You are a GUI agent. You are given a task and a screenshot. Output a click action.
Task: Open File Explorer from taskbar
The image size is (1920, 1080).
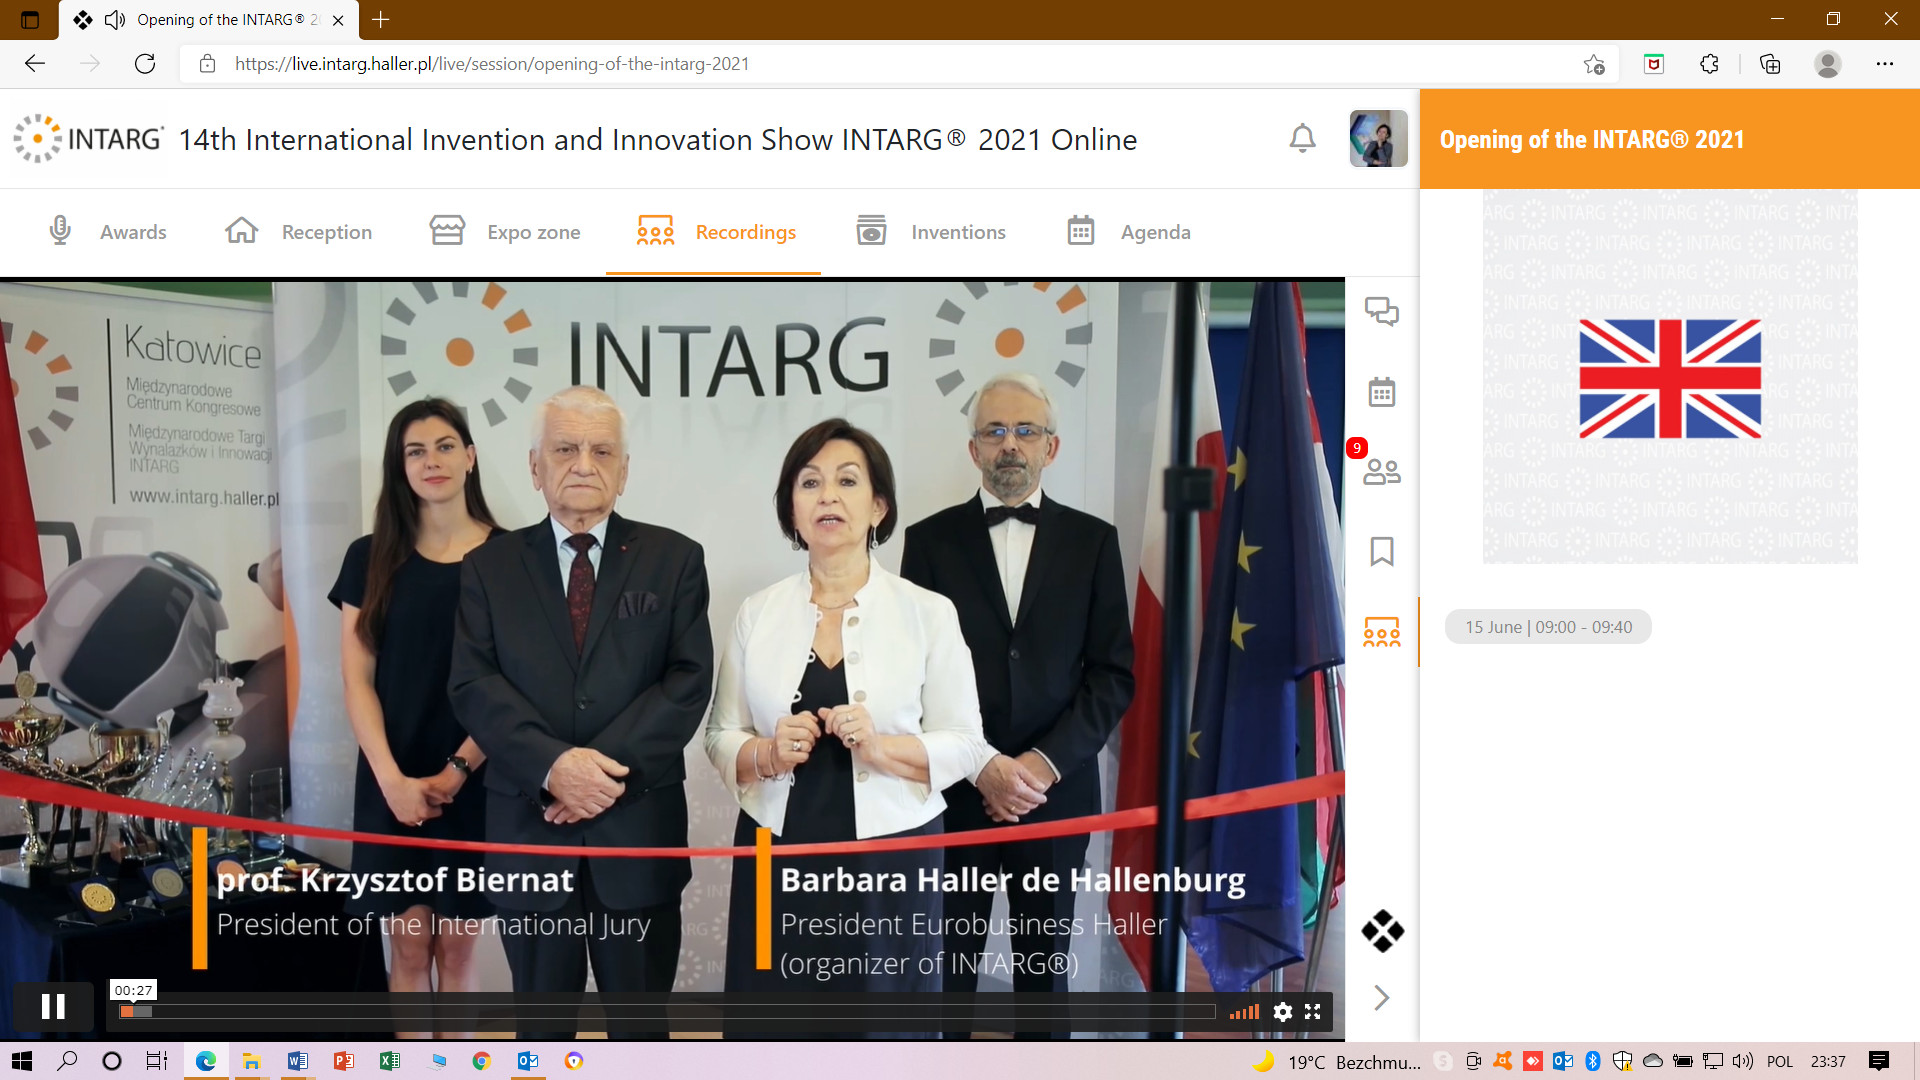pyautogui.click(x=251, y=1061)
